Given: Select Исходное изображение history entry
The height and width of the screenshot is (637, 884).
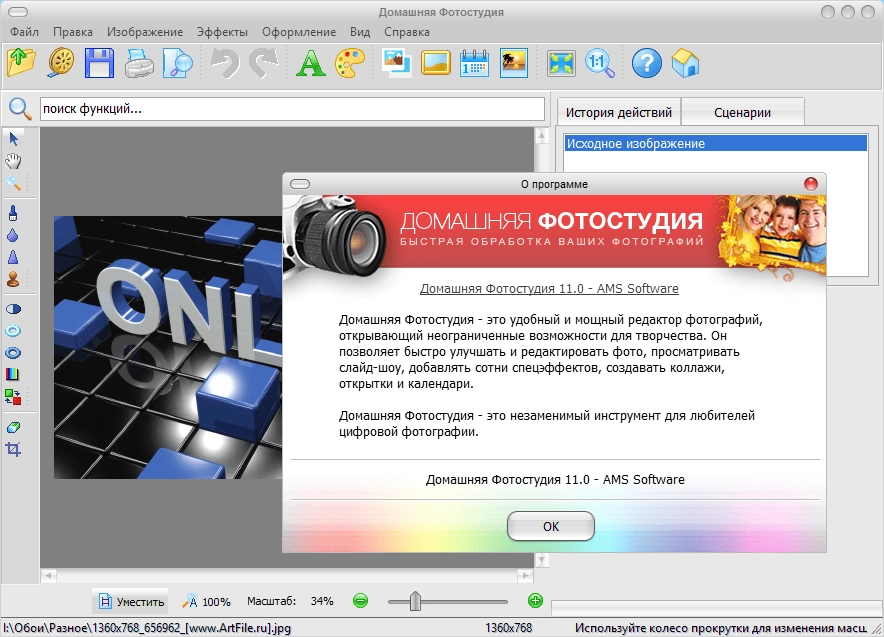Looking at the screenshot, I should (x=715, y=143).
